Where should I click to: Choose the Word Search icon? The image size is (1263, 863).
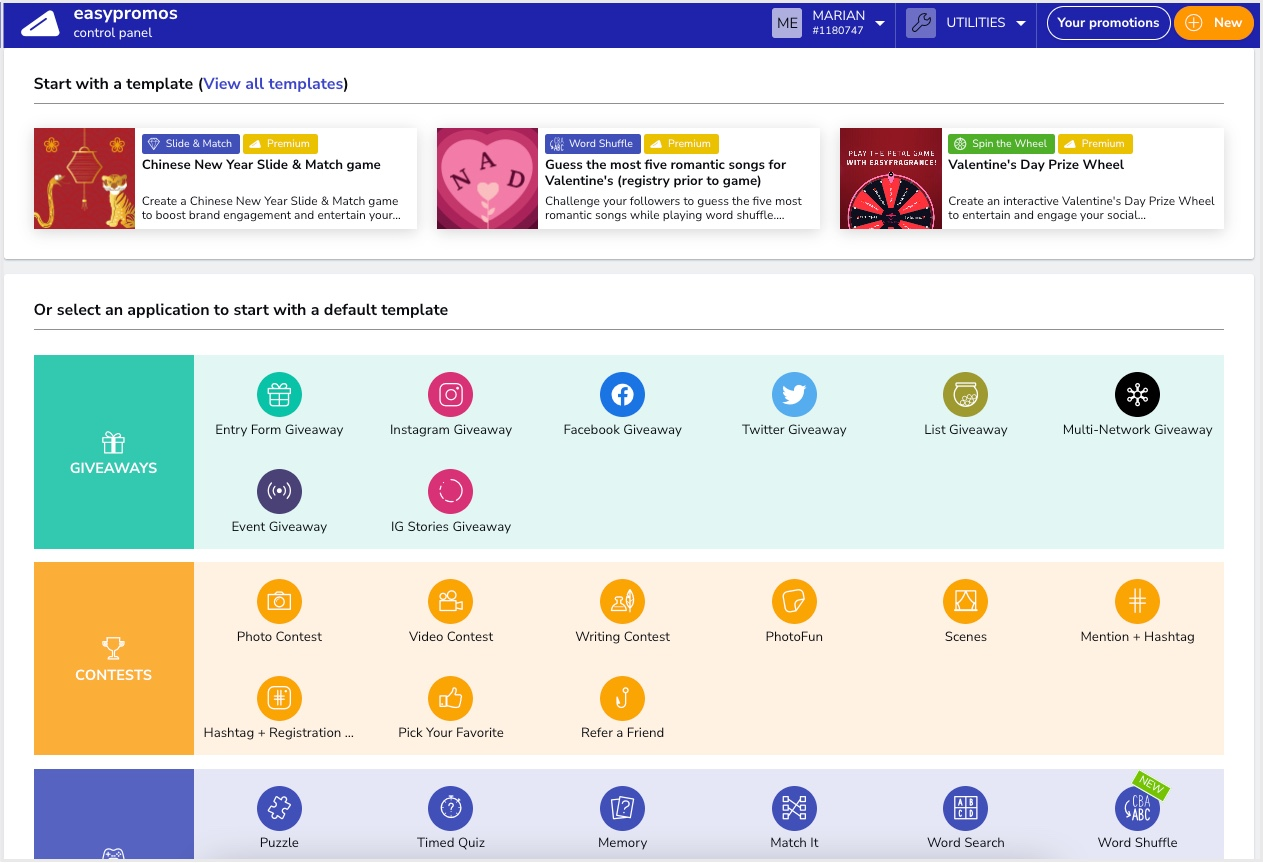pos(965,808)
